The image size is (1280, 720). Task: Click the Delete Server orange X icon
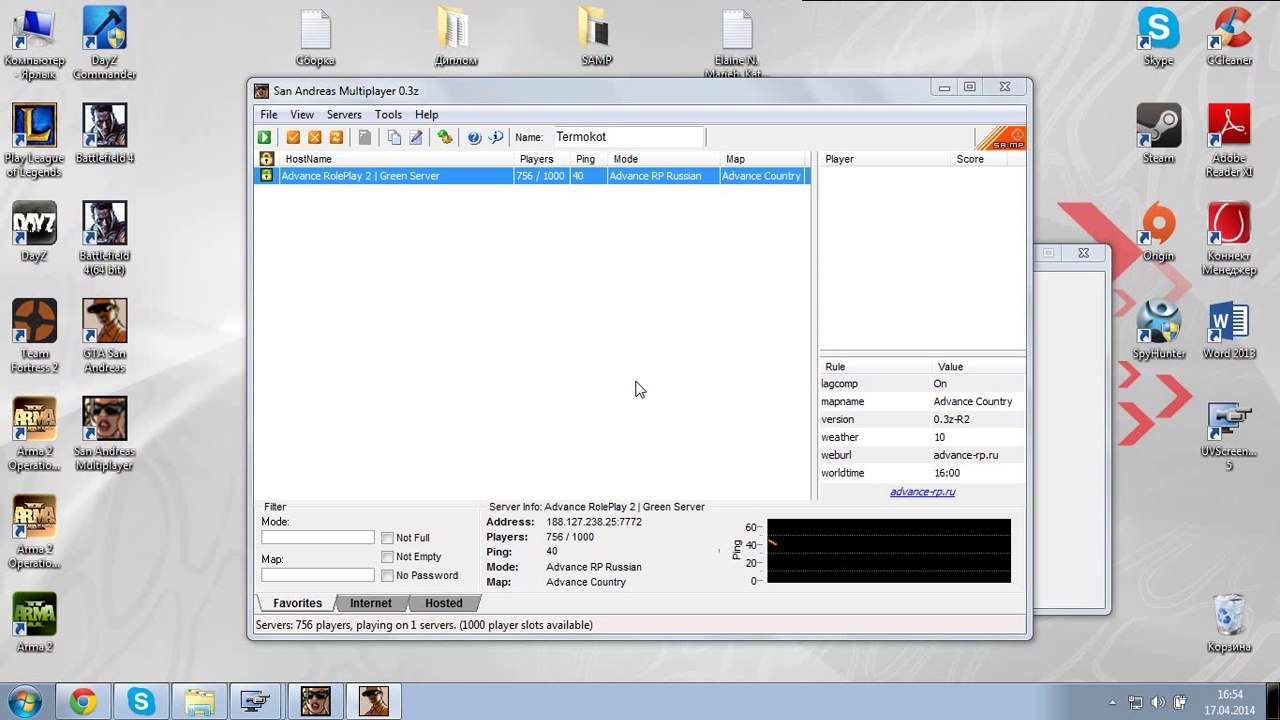click(314, 138)
